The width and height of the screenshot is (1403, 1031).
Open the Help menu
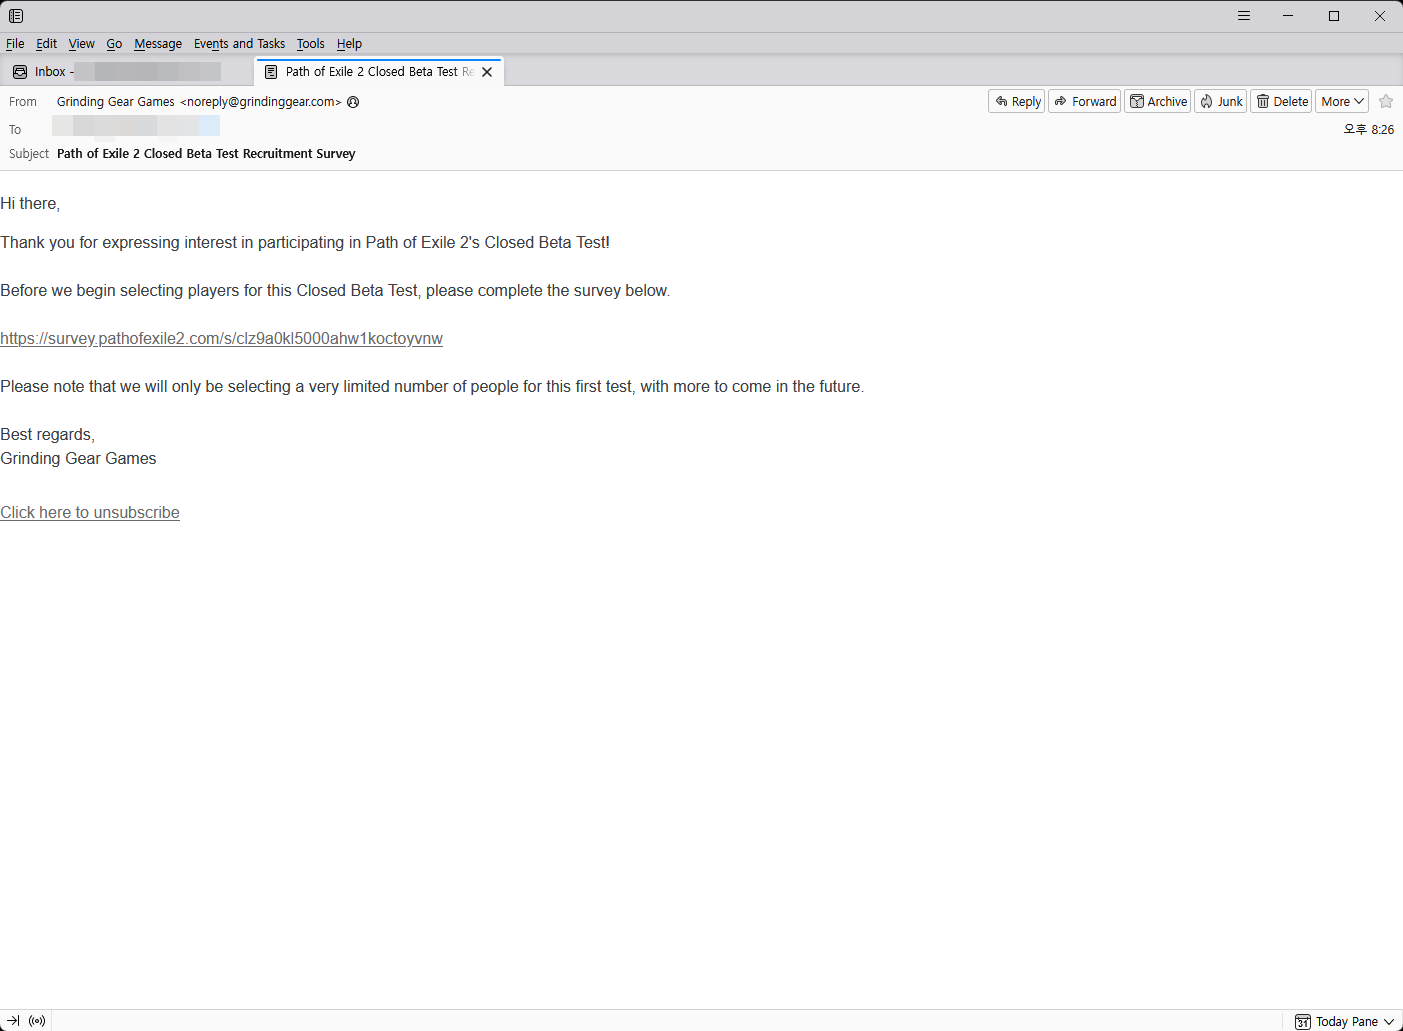pyautogui.click(x=349, y=44)
